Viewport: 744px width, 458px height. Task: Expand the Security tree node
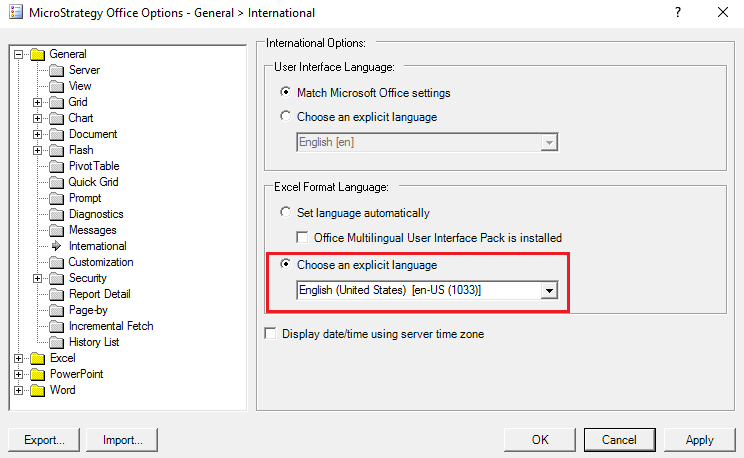[37, 279]
